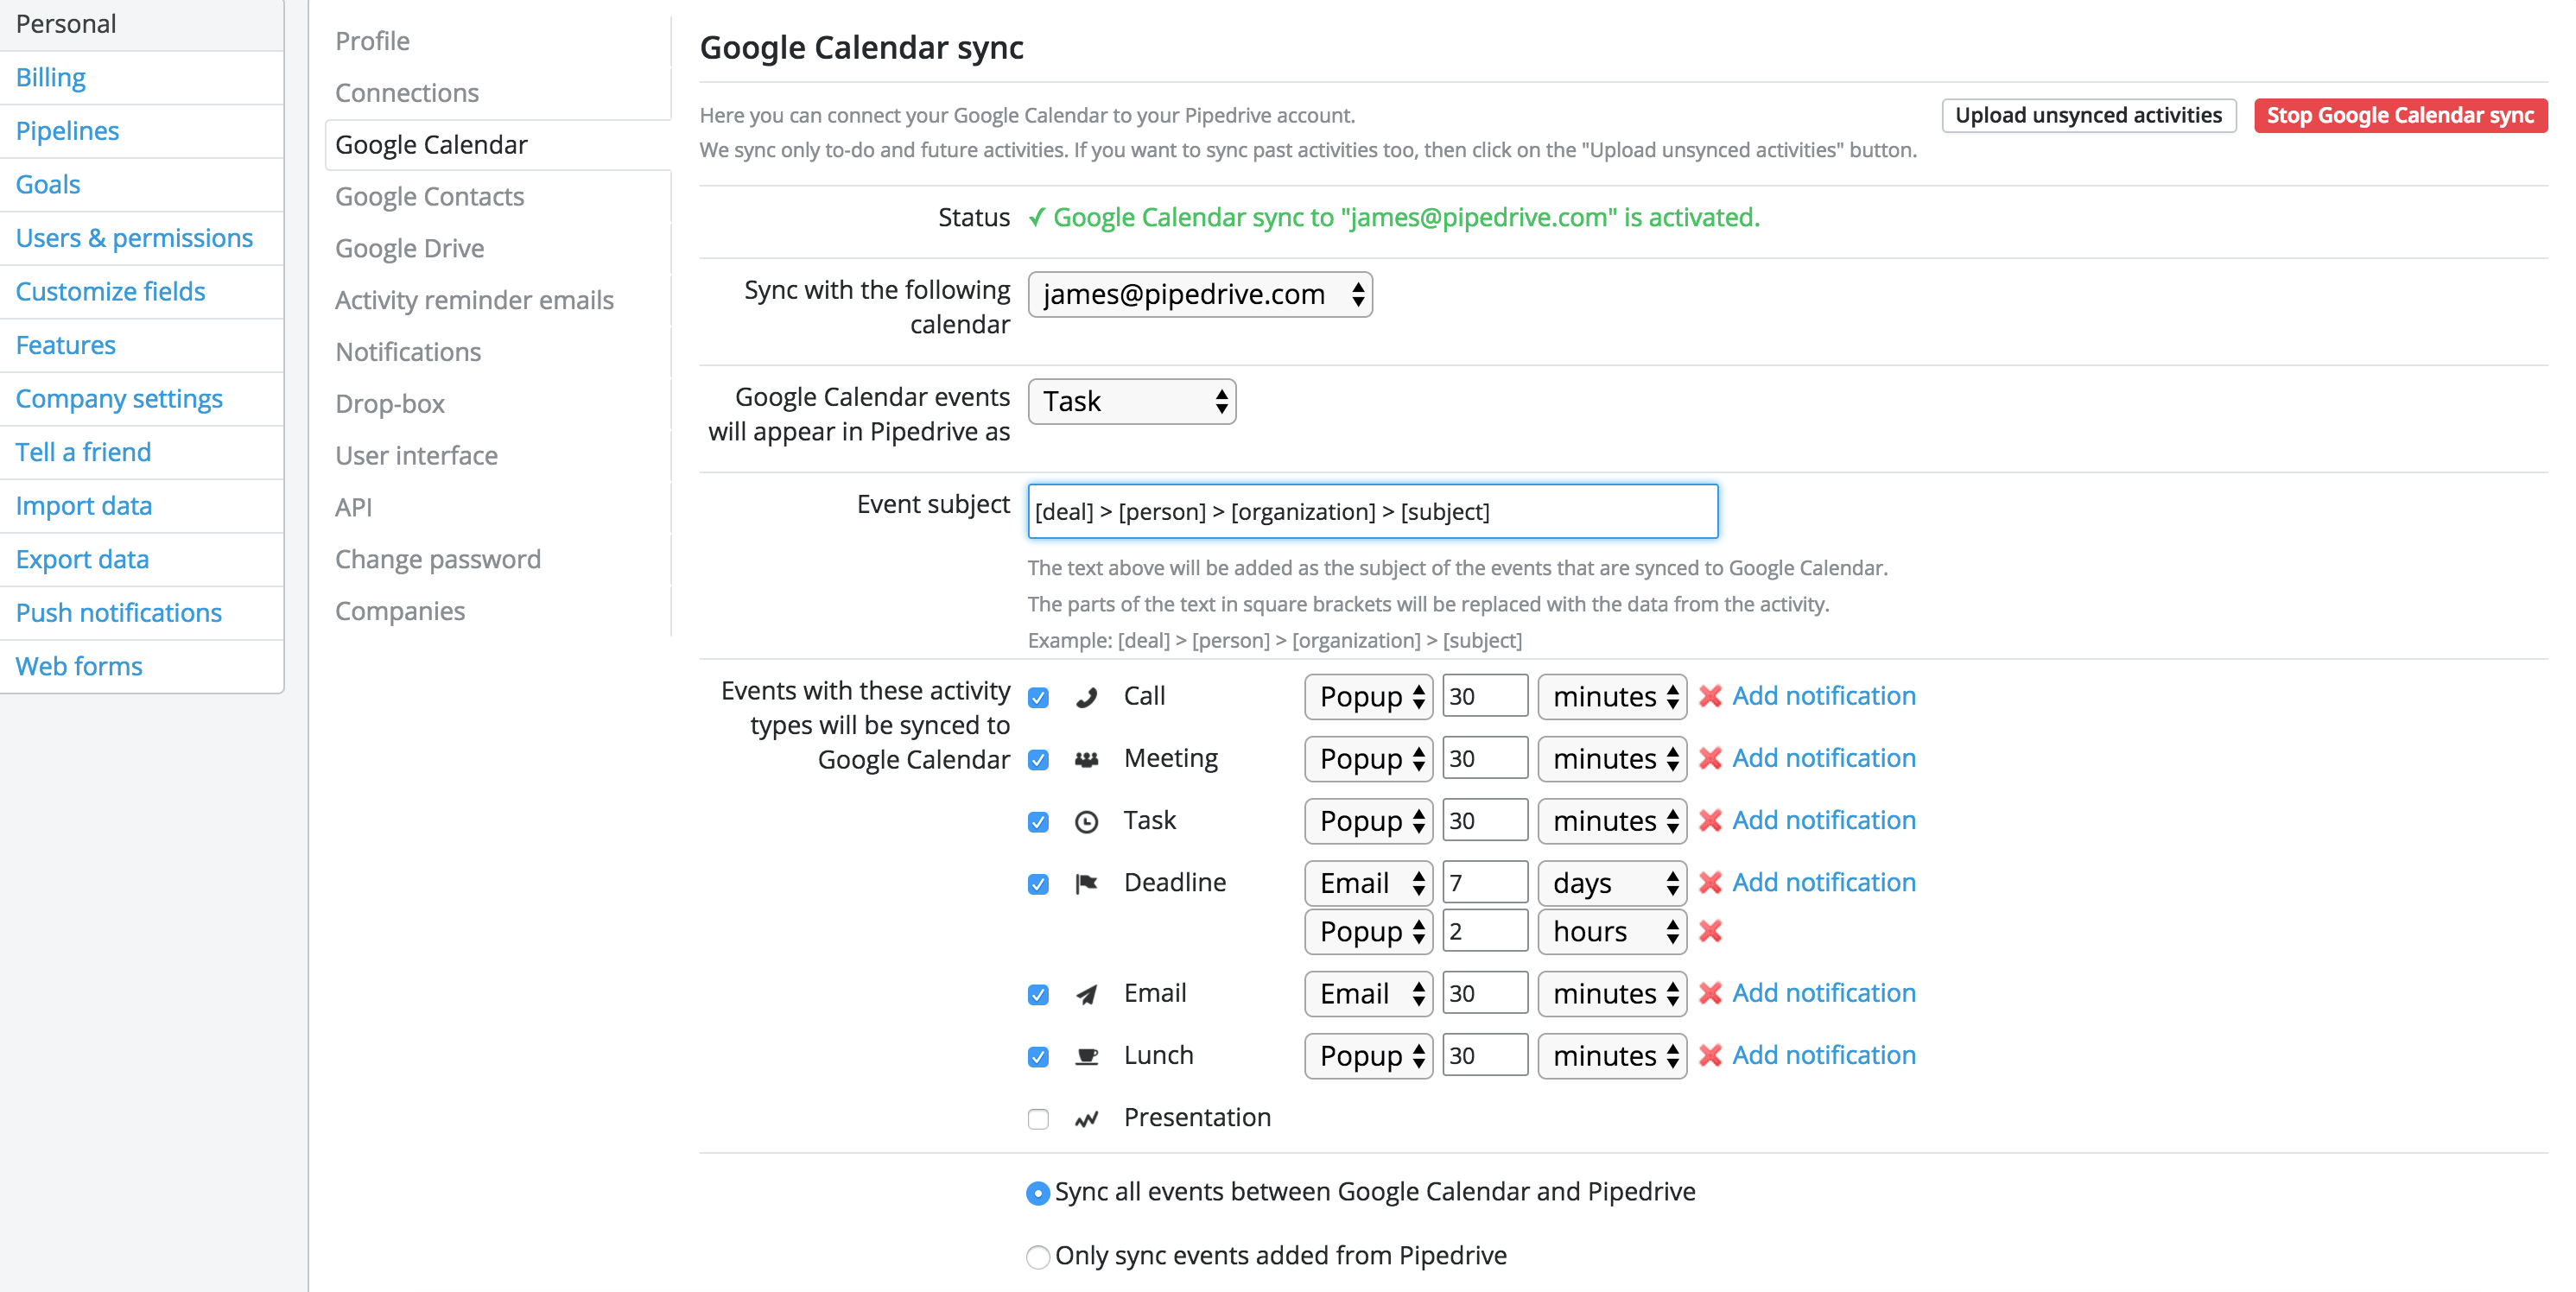Open the API settings tab
2576x1292 pixels.
click(353, 508)
